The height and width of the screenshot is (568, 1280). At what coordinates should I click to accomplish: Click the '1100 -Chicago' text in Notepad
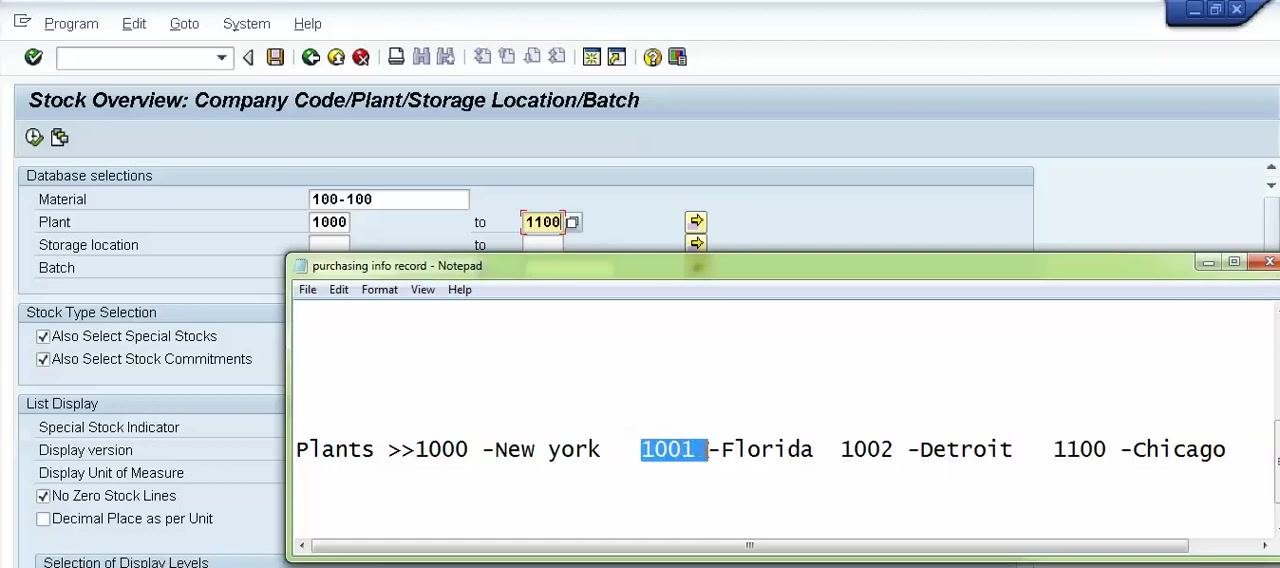click(x=1139, y=449)
